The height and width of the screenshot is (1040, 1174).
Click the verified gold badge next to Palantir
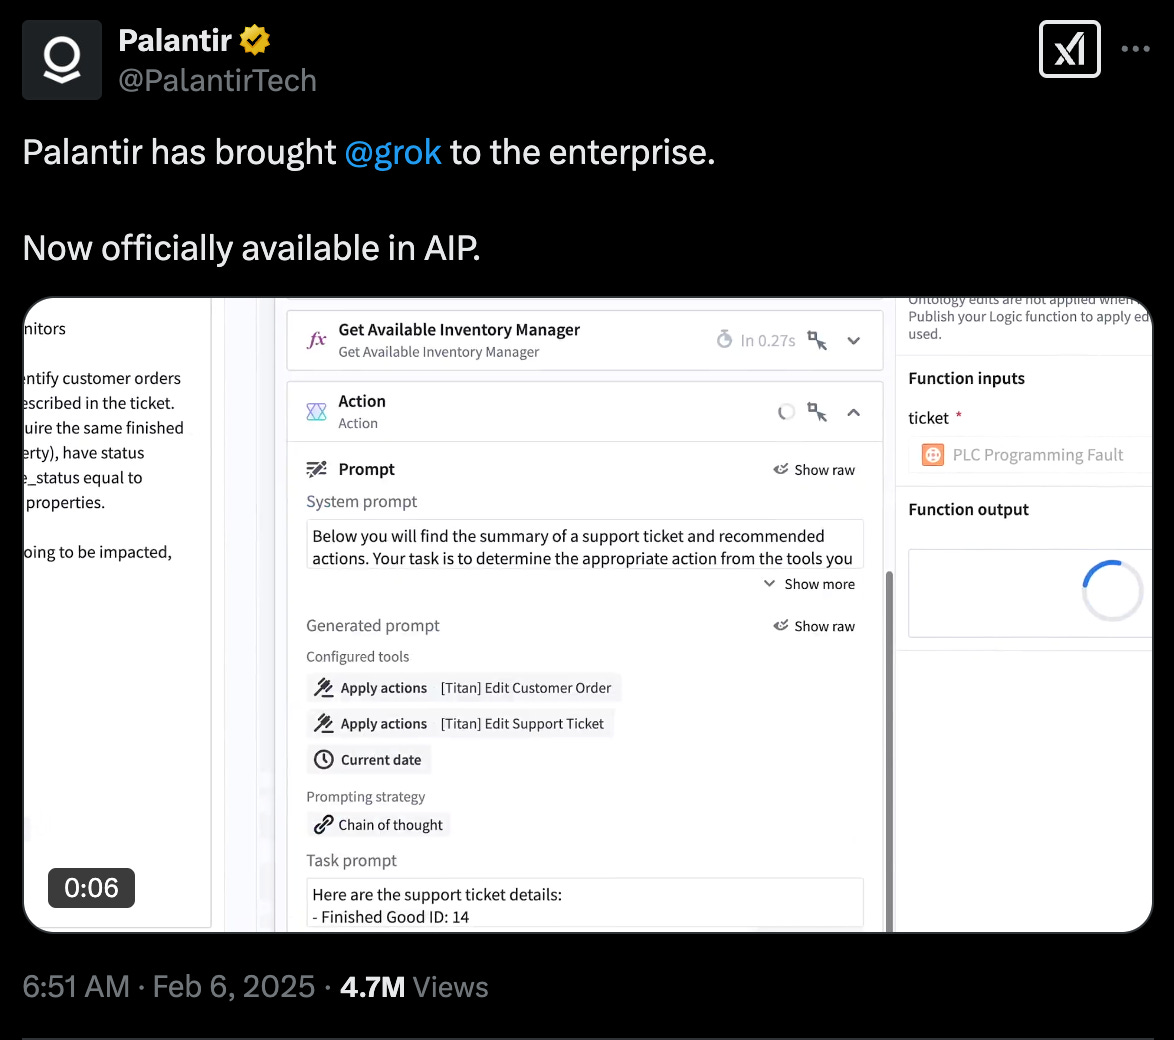[255, 40]
